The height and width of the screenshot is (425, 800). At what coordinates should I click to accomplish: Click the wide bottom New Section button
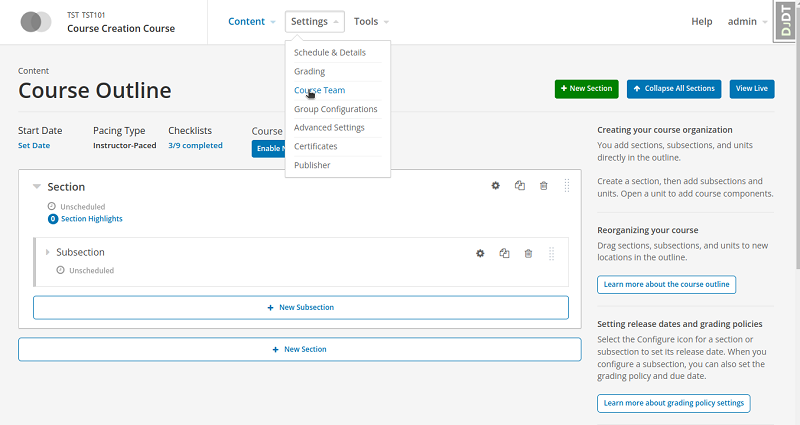pos(299,349)
